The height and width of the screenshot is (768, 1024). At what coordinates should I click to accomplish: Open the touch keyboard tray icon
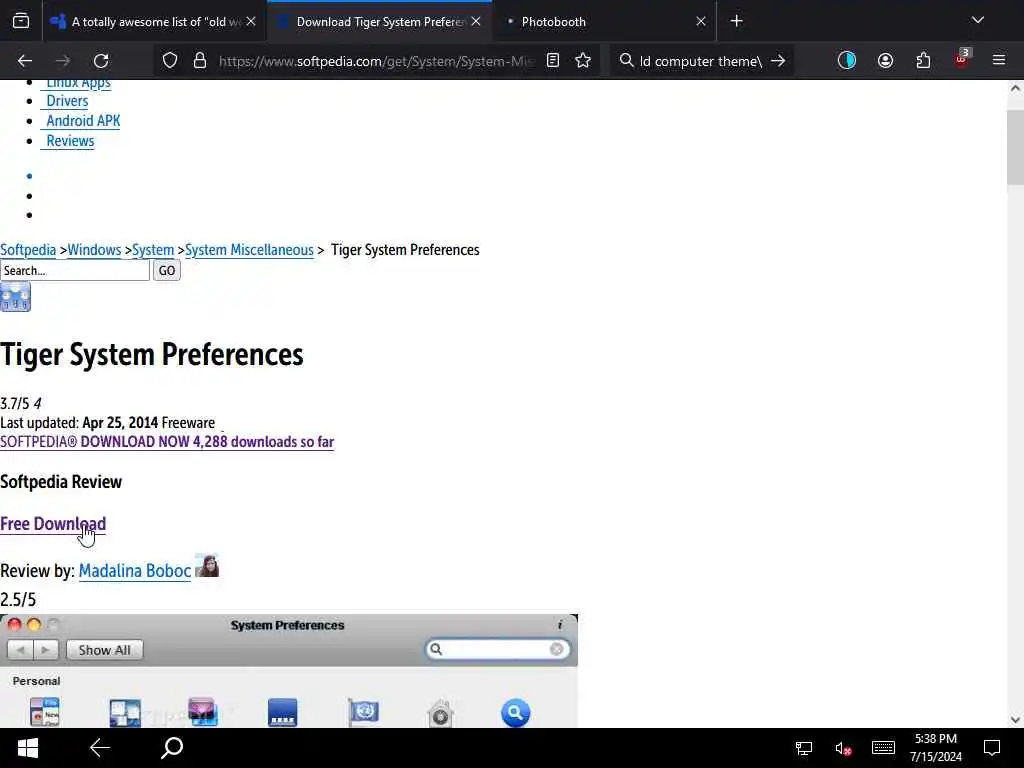pyautogui.click(x=883, y=748)
